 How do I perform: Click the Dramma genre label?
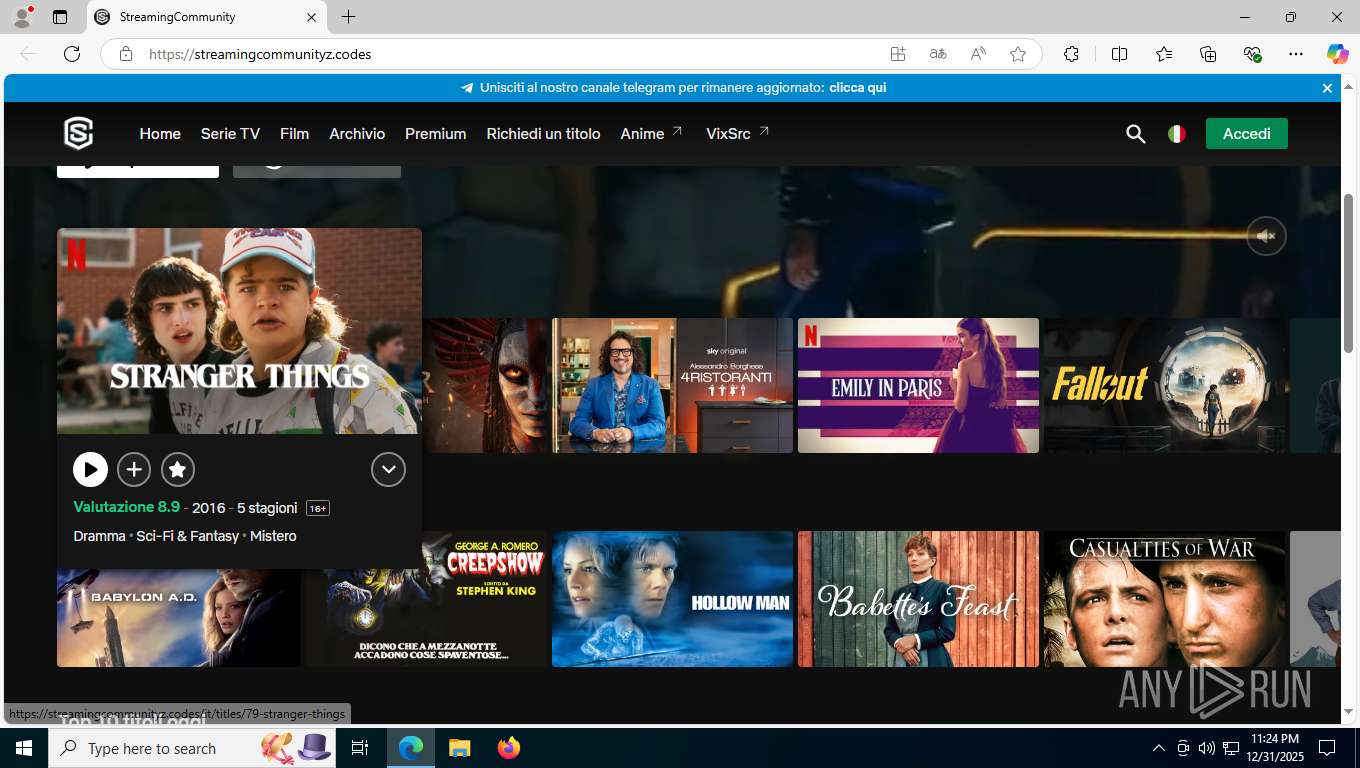pos(99,536)
